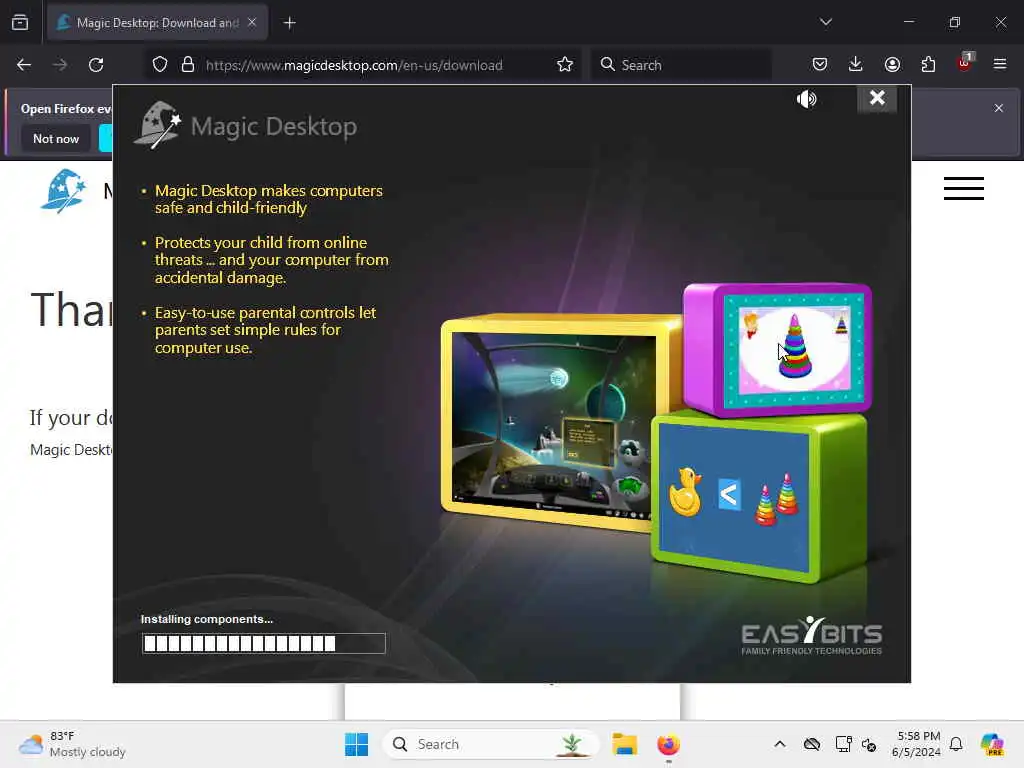Select the Magic Desktop Download tab
The width and height of the screenshot is (1024, 768).
(x=157, y=23)
